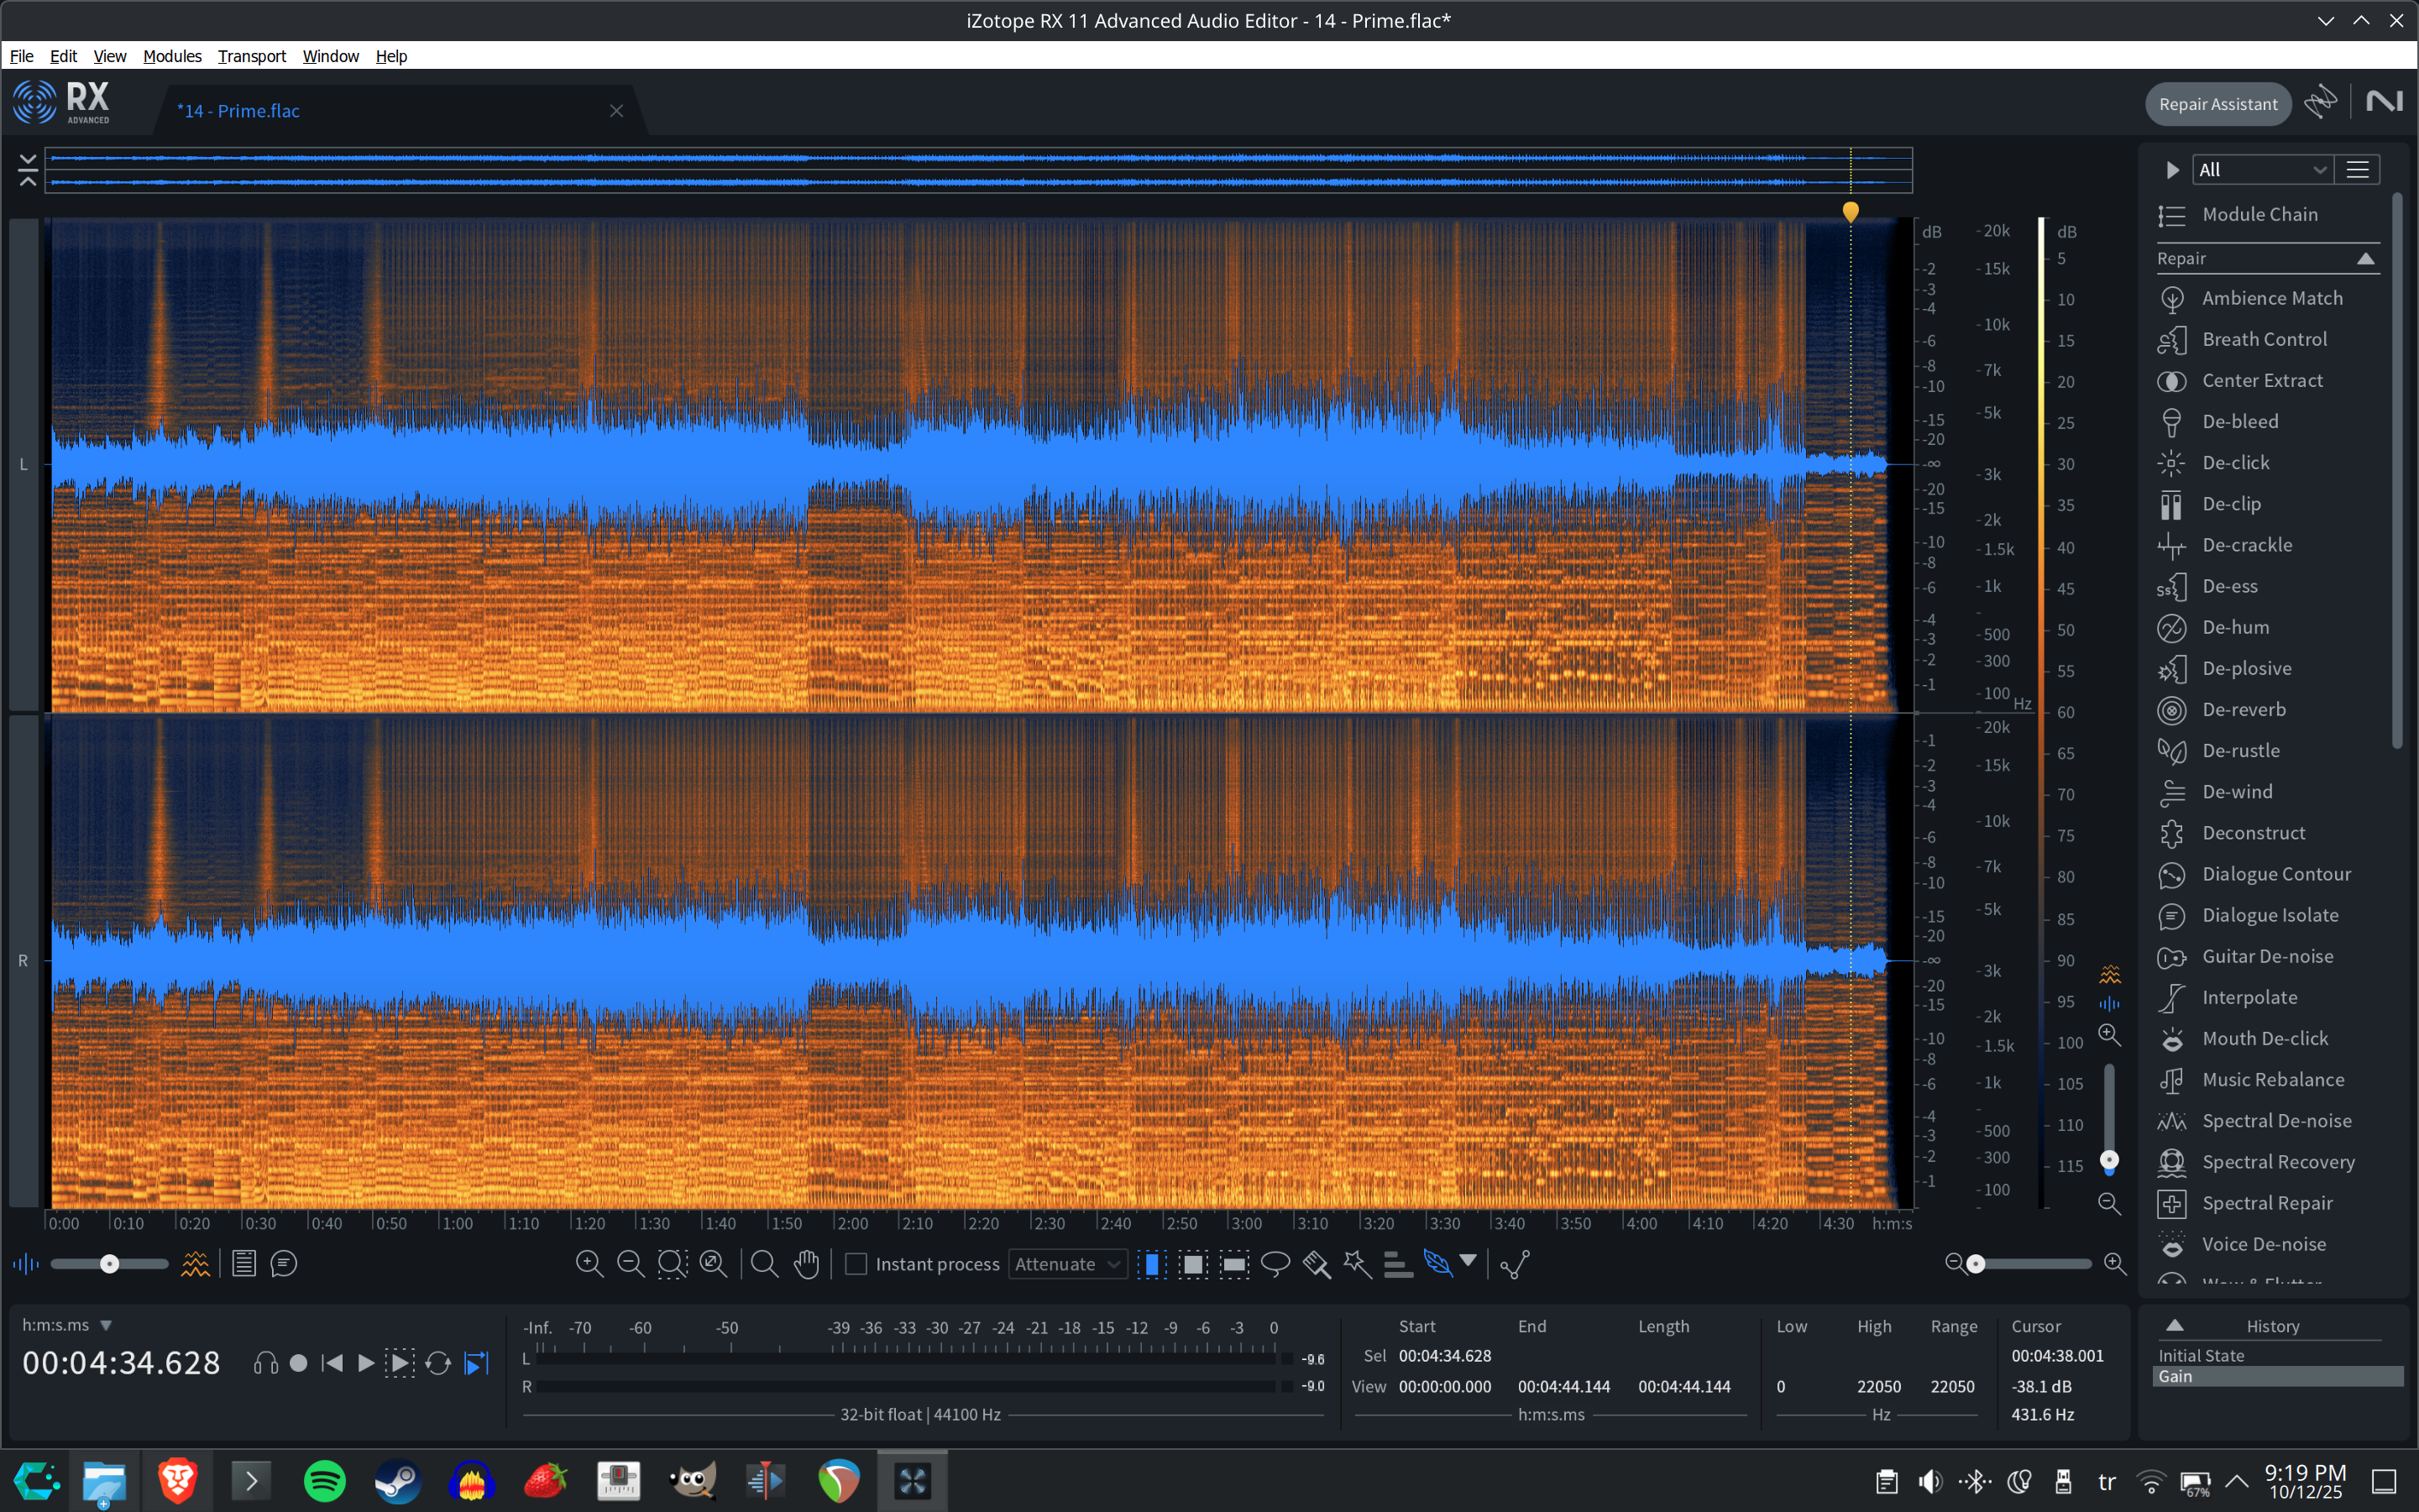Viewport: 2419px width, 1512px height.
Task: Open the Window menu
Action: [x=330, y=56]
